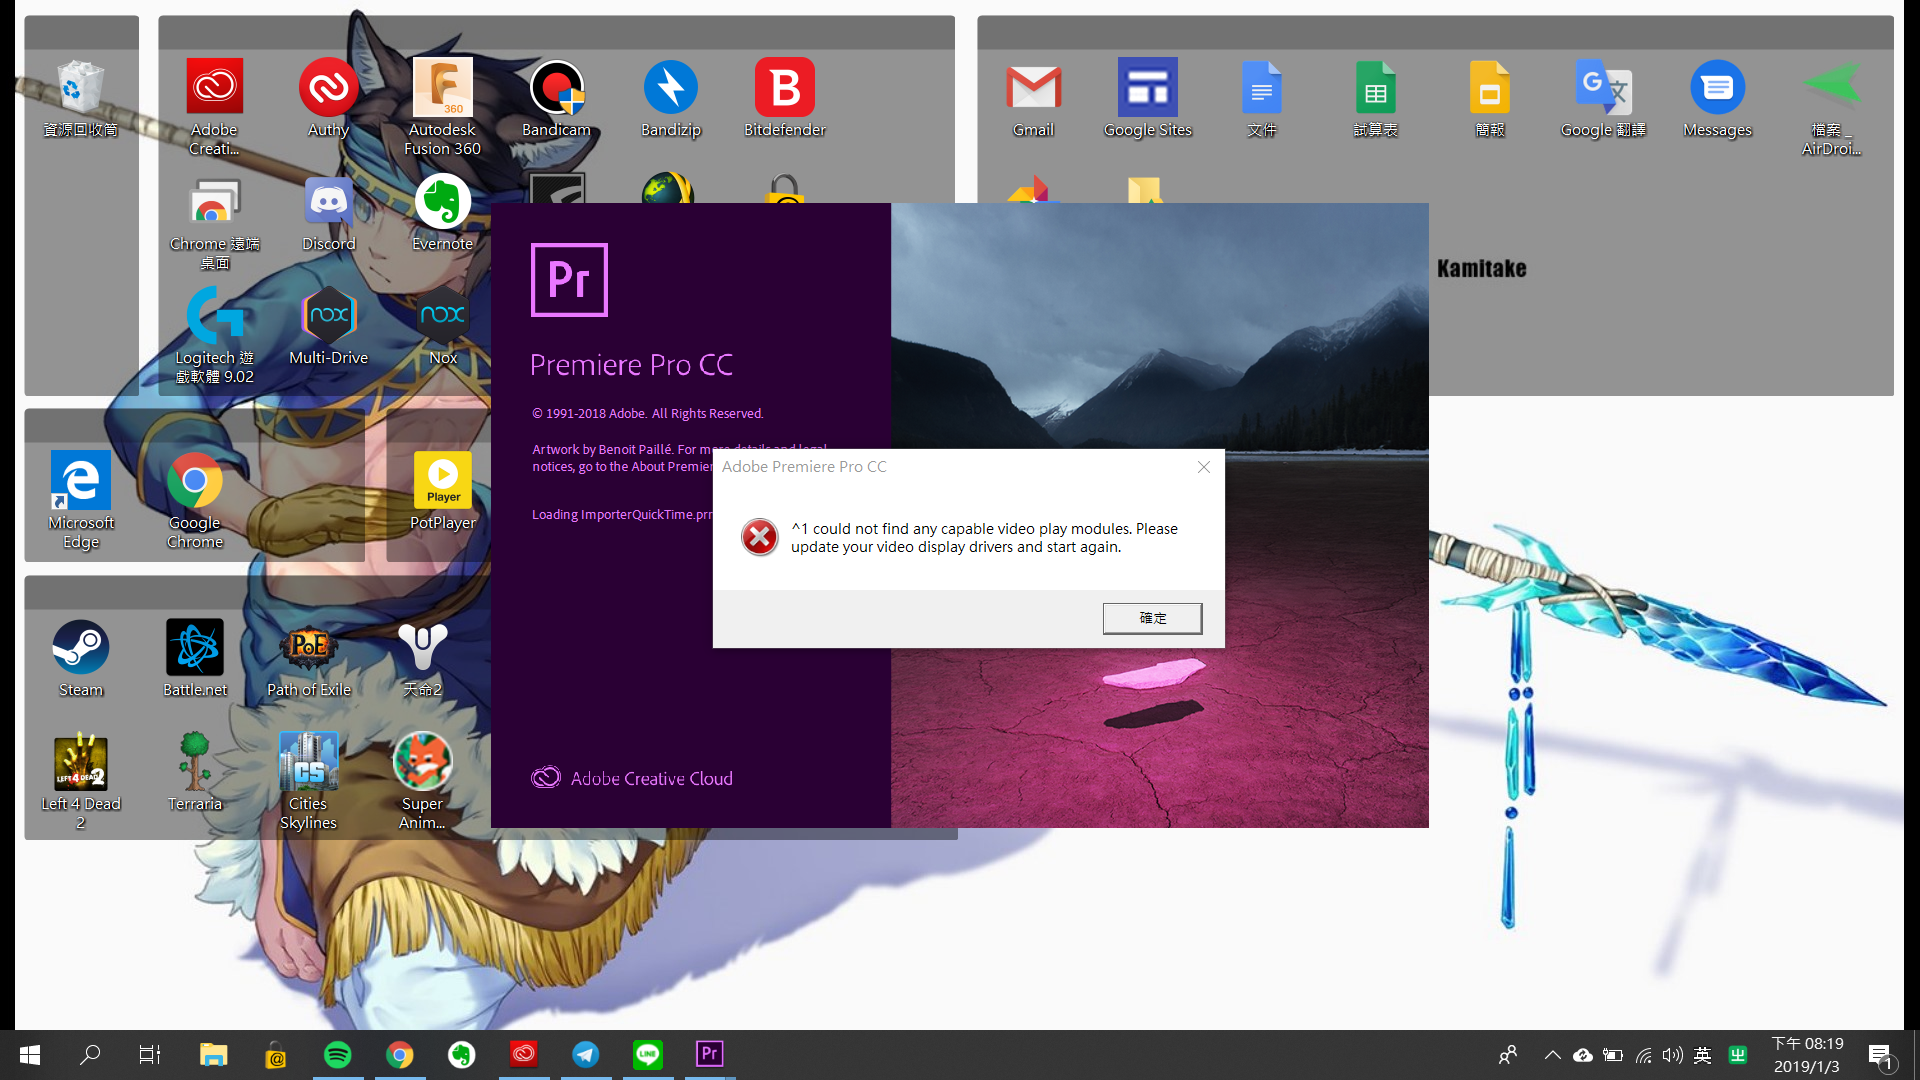Open the Cities Skylines desktop icon
Screen dimensions: 1920x1080
point(308,782)
